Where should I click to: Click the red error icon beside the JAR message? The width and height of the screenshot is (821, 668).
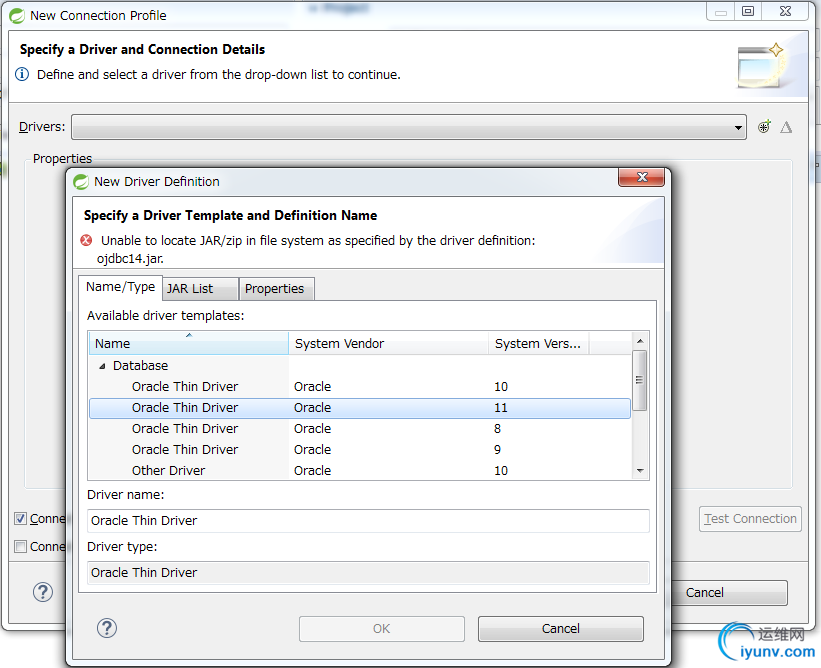(x=86, y=240)
